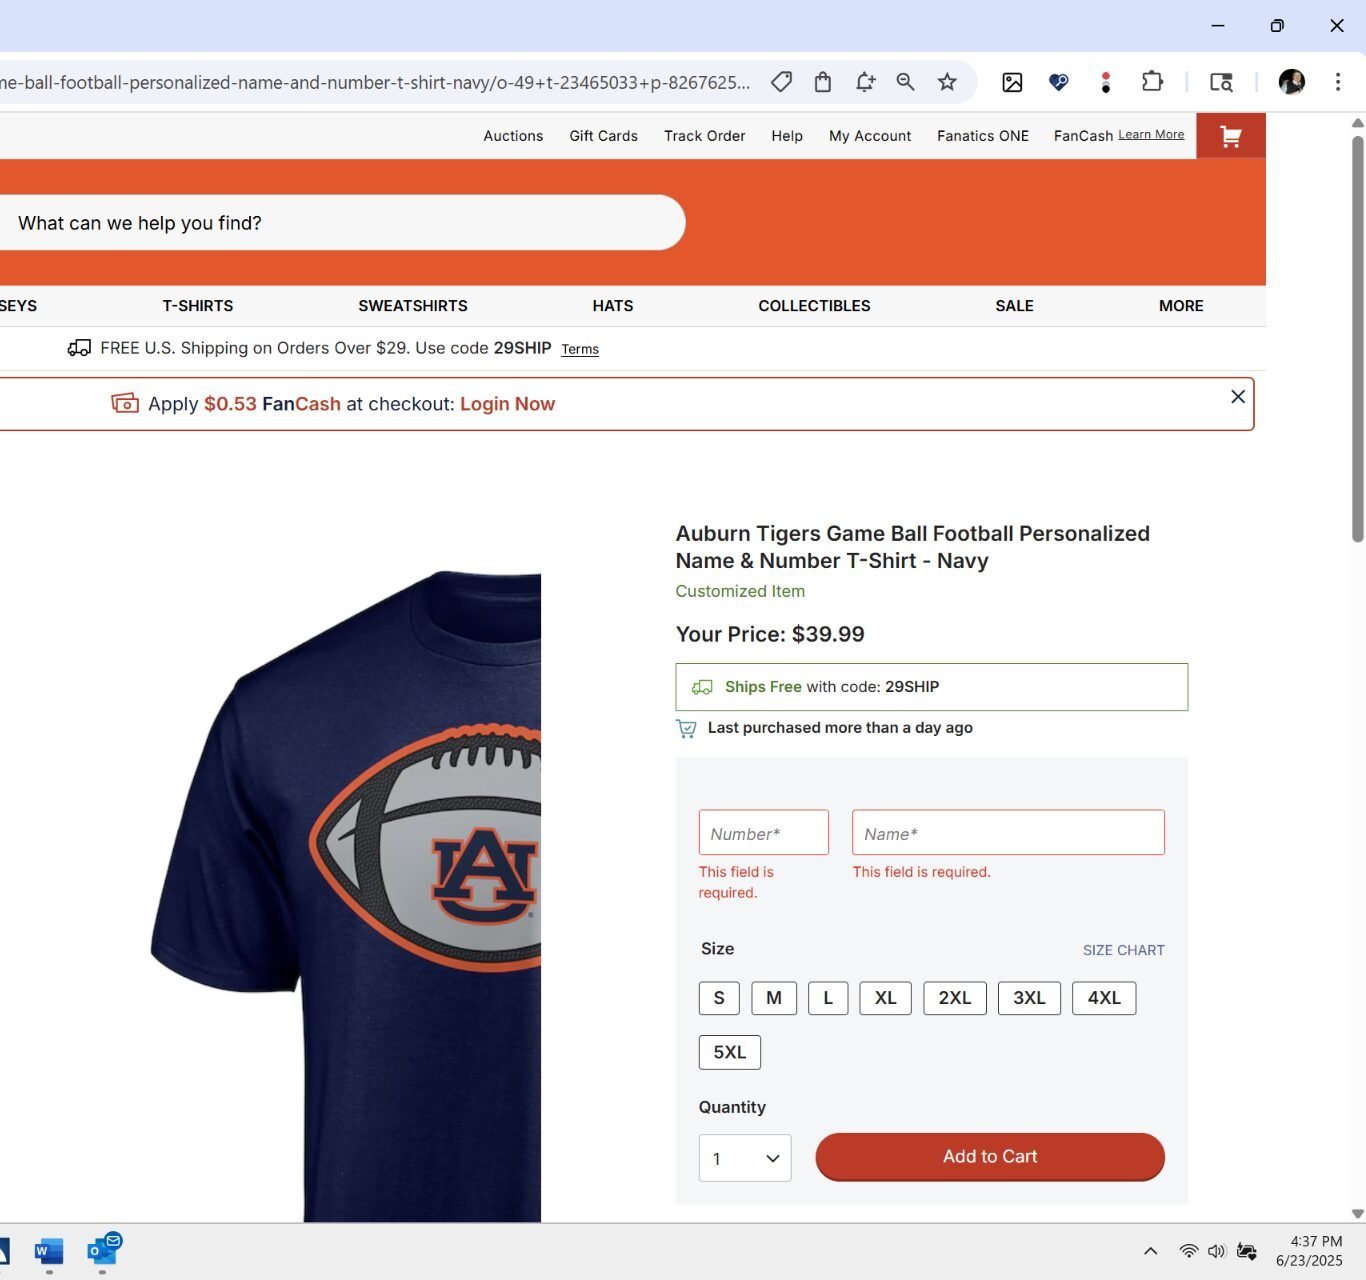
Task: Select size 4XL
Action: [1104, 998]
